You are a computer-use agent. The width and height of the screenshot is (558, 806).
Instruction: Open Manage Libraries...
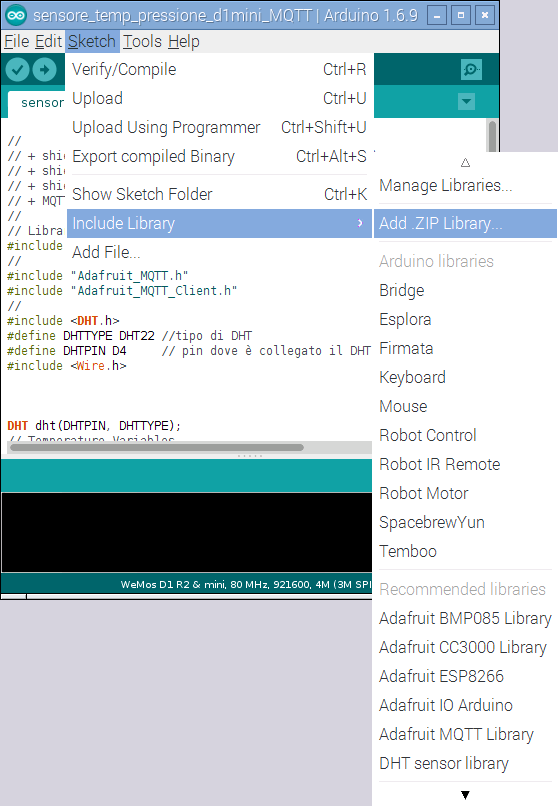465,185
